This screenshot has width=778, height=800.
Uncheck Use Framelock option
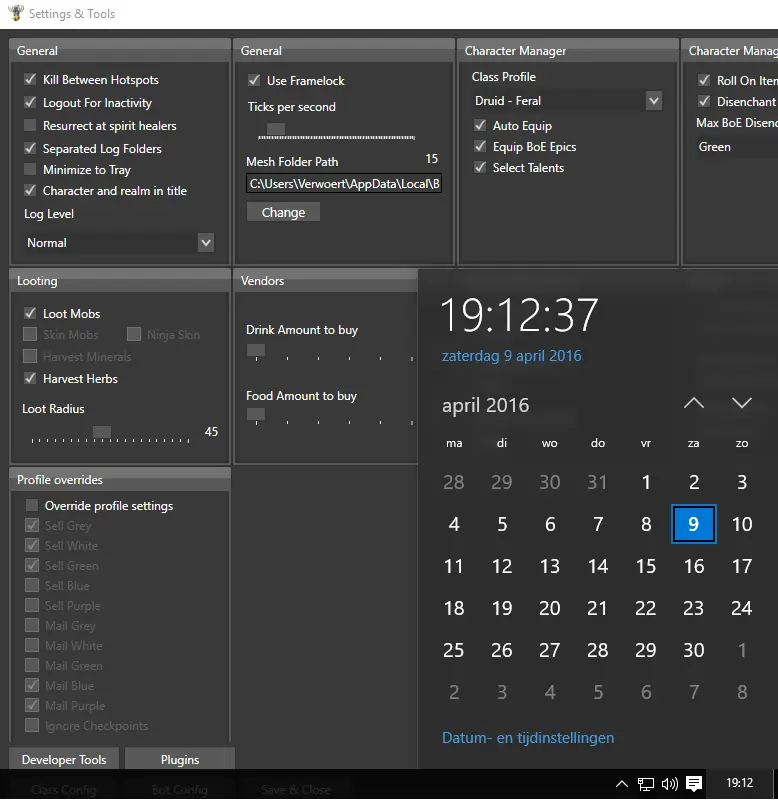tap(254, 81)
